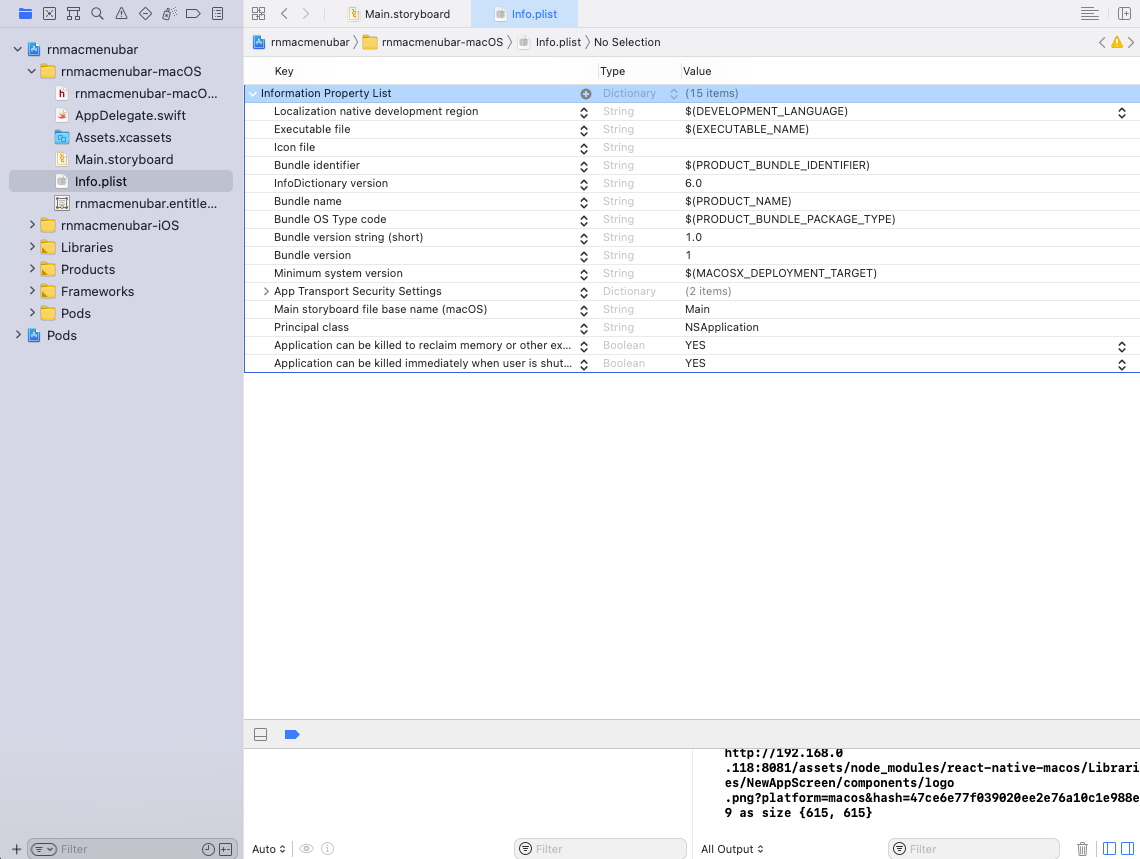Toggle the variables view pane
Screen dimensions: 1140x859
point(1109,849)
